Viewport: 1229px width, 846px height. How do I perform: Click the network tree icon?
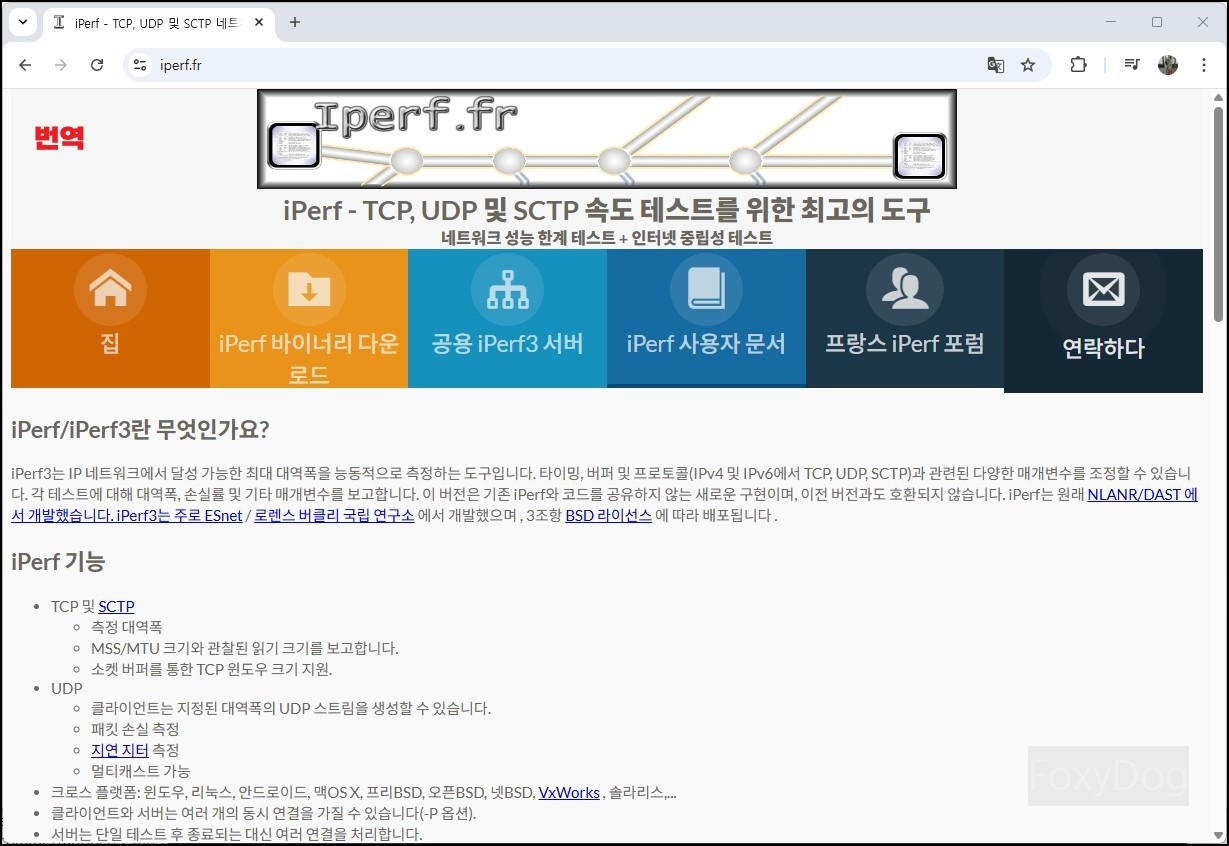(x=507, y=289)
